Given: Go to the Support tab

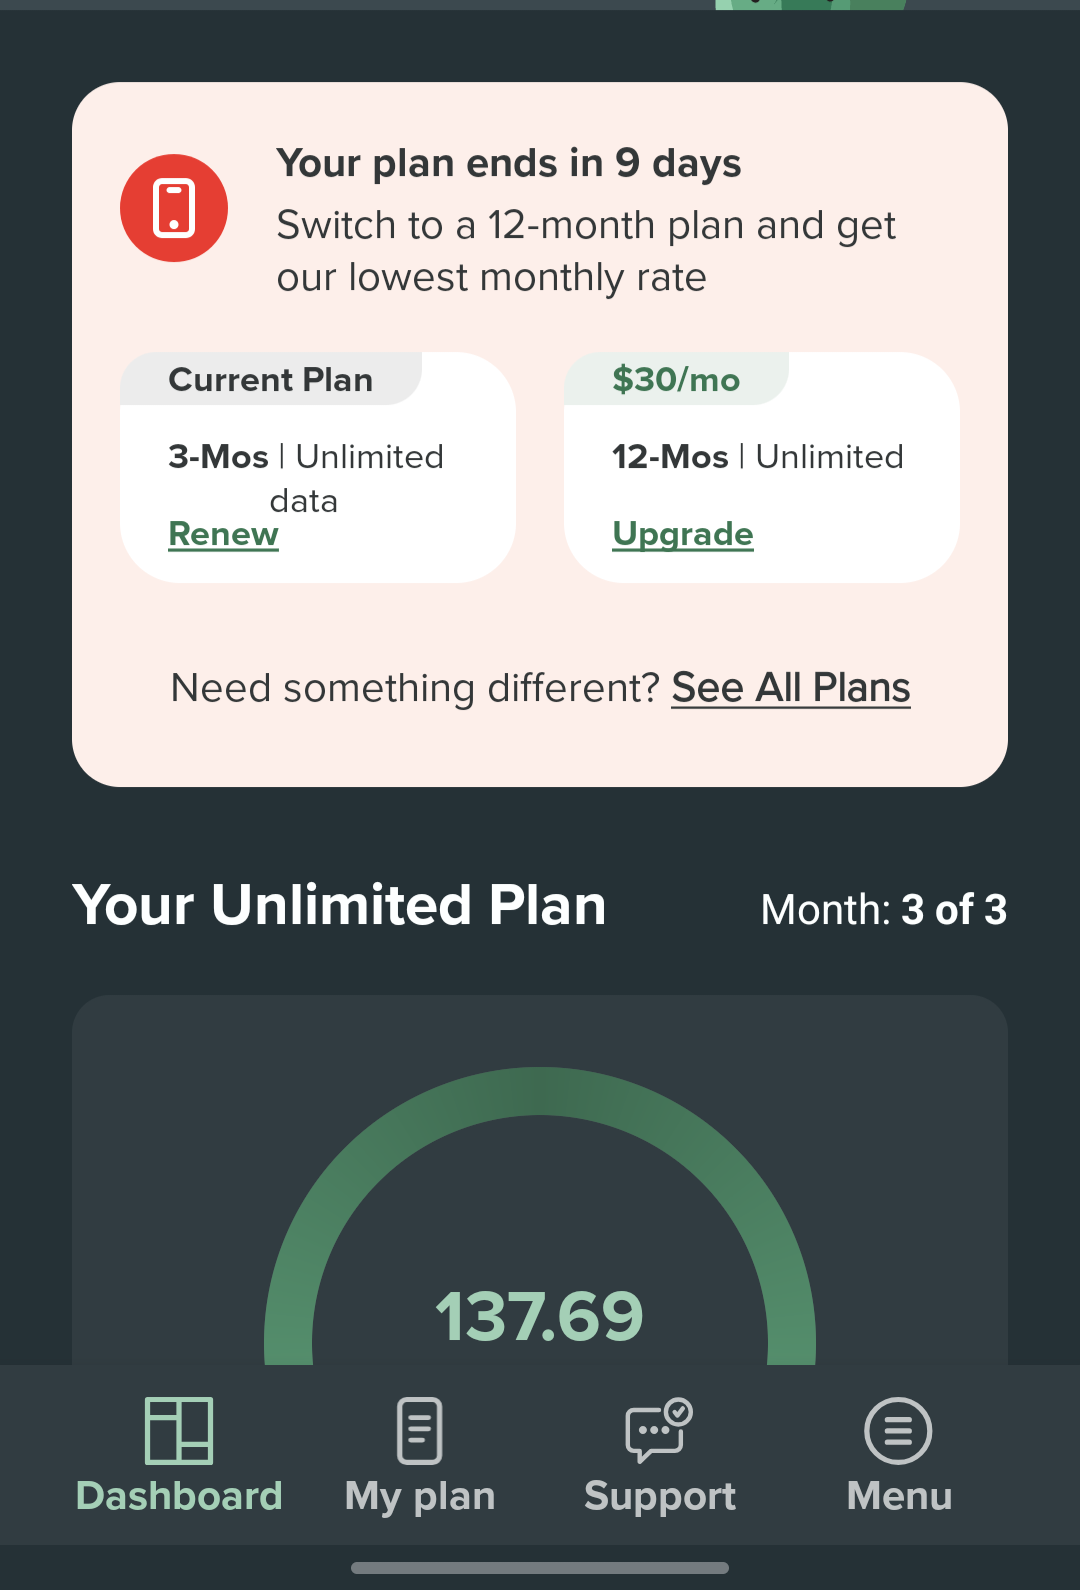Looking at the screenshot, I should (659, 1496).
